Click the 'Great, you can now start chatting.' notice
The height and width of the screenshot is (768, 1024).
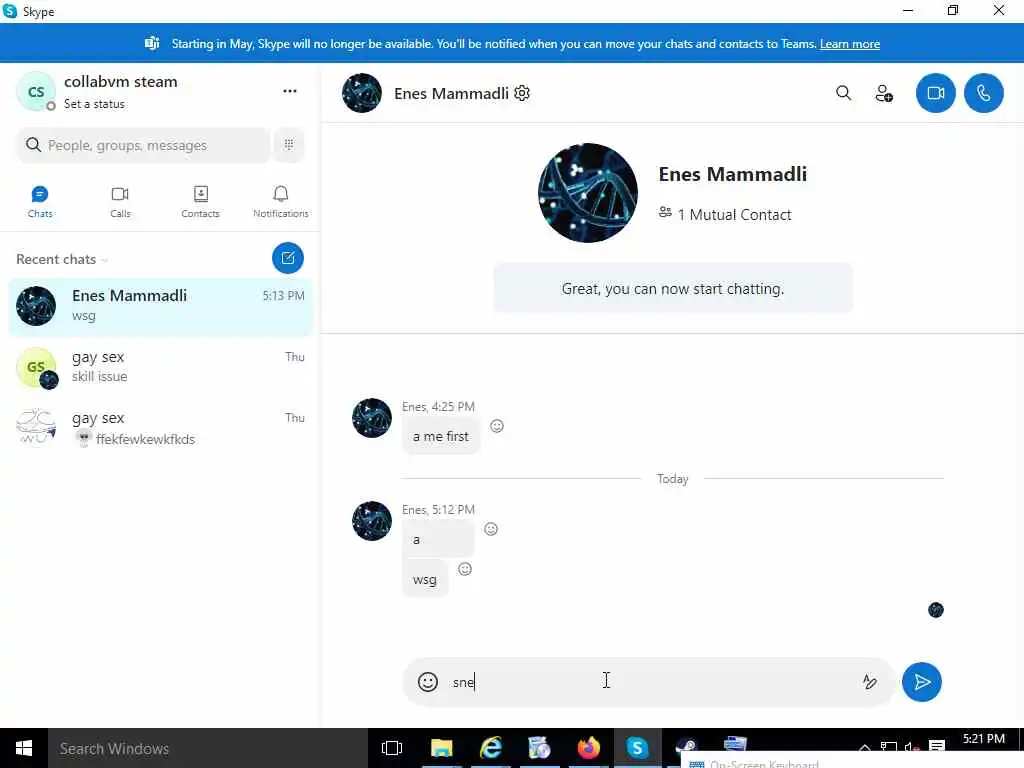pos(673,289)
